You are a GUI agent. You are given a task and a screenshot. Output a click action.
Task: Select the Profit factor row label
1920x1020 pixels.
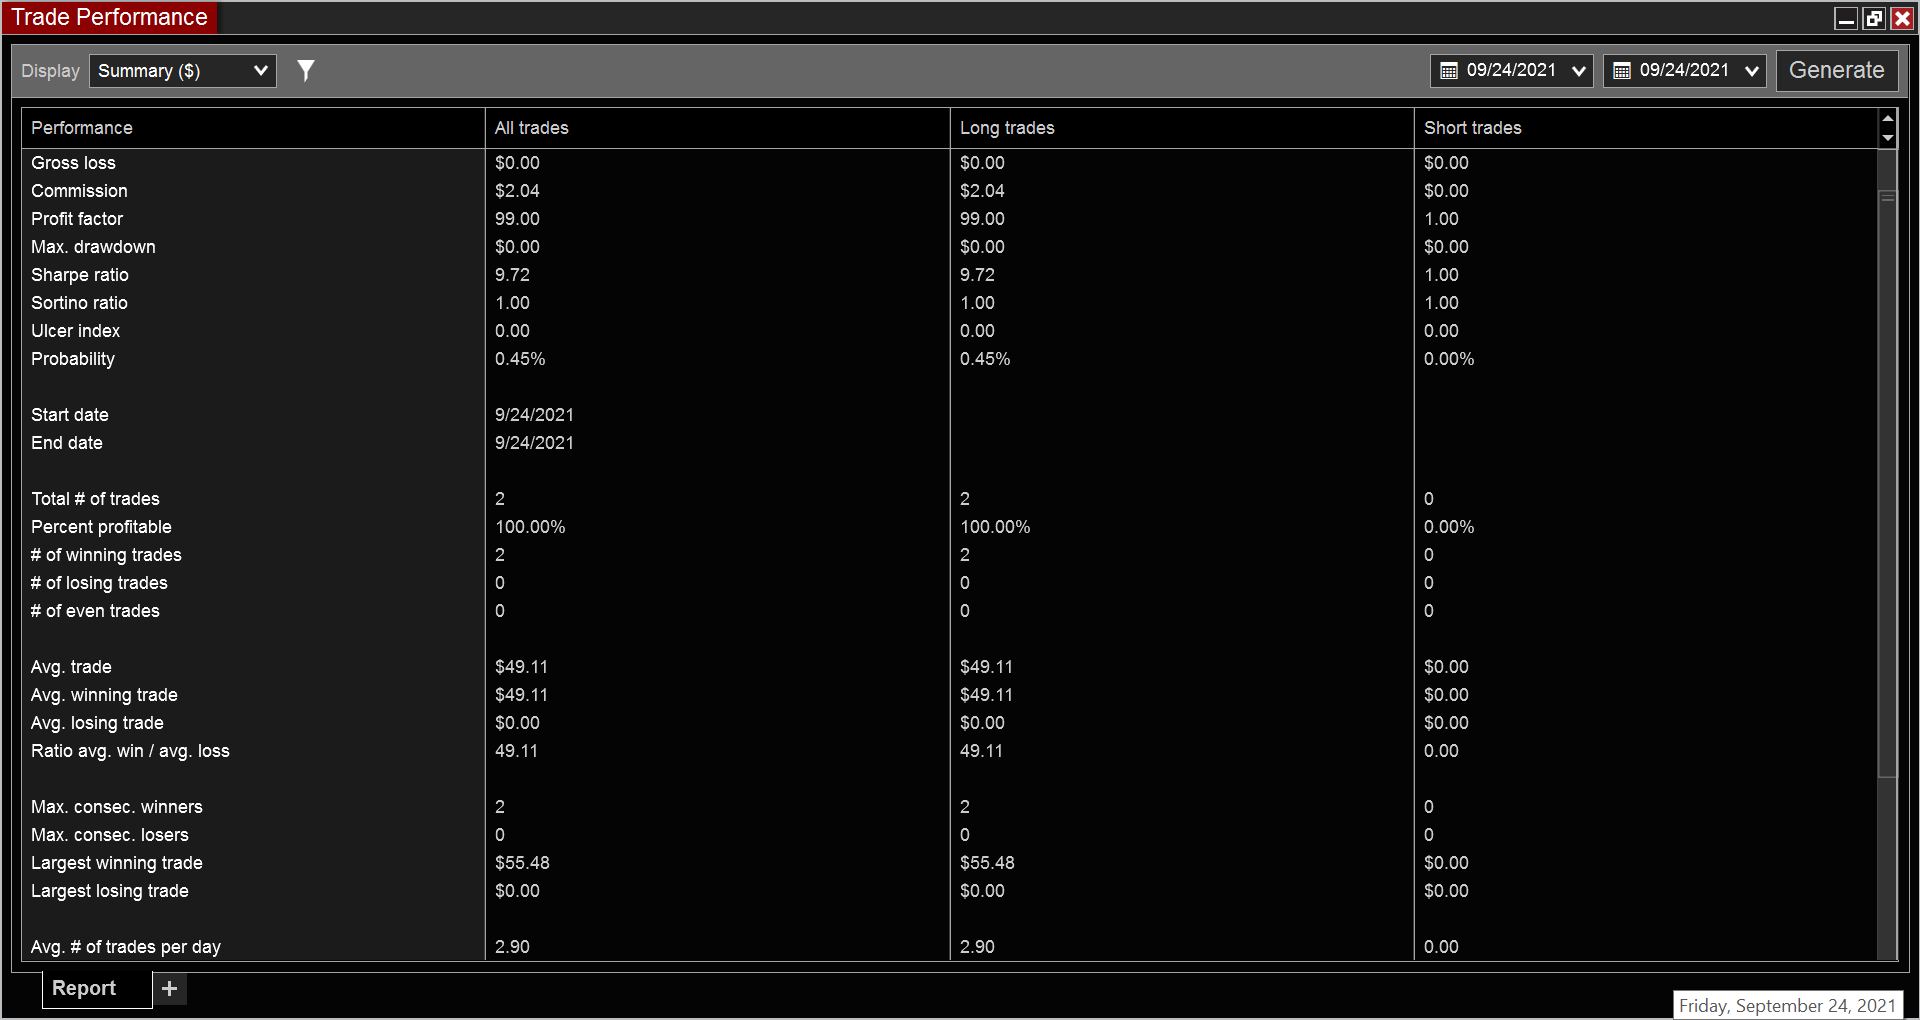(77, 219)
